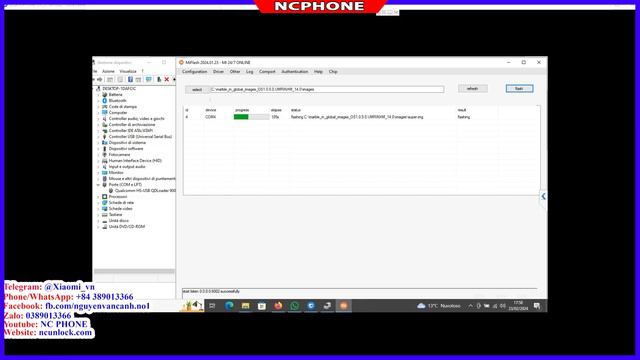The width and height of the screenshot is (640, 360).
Task: Click the 'status' column header
Action: (x=296, y=110)
